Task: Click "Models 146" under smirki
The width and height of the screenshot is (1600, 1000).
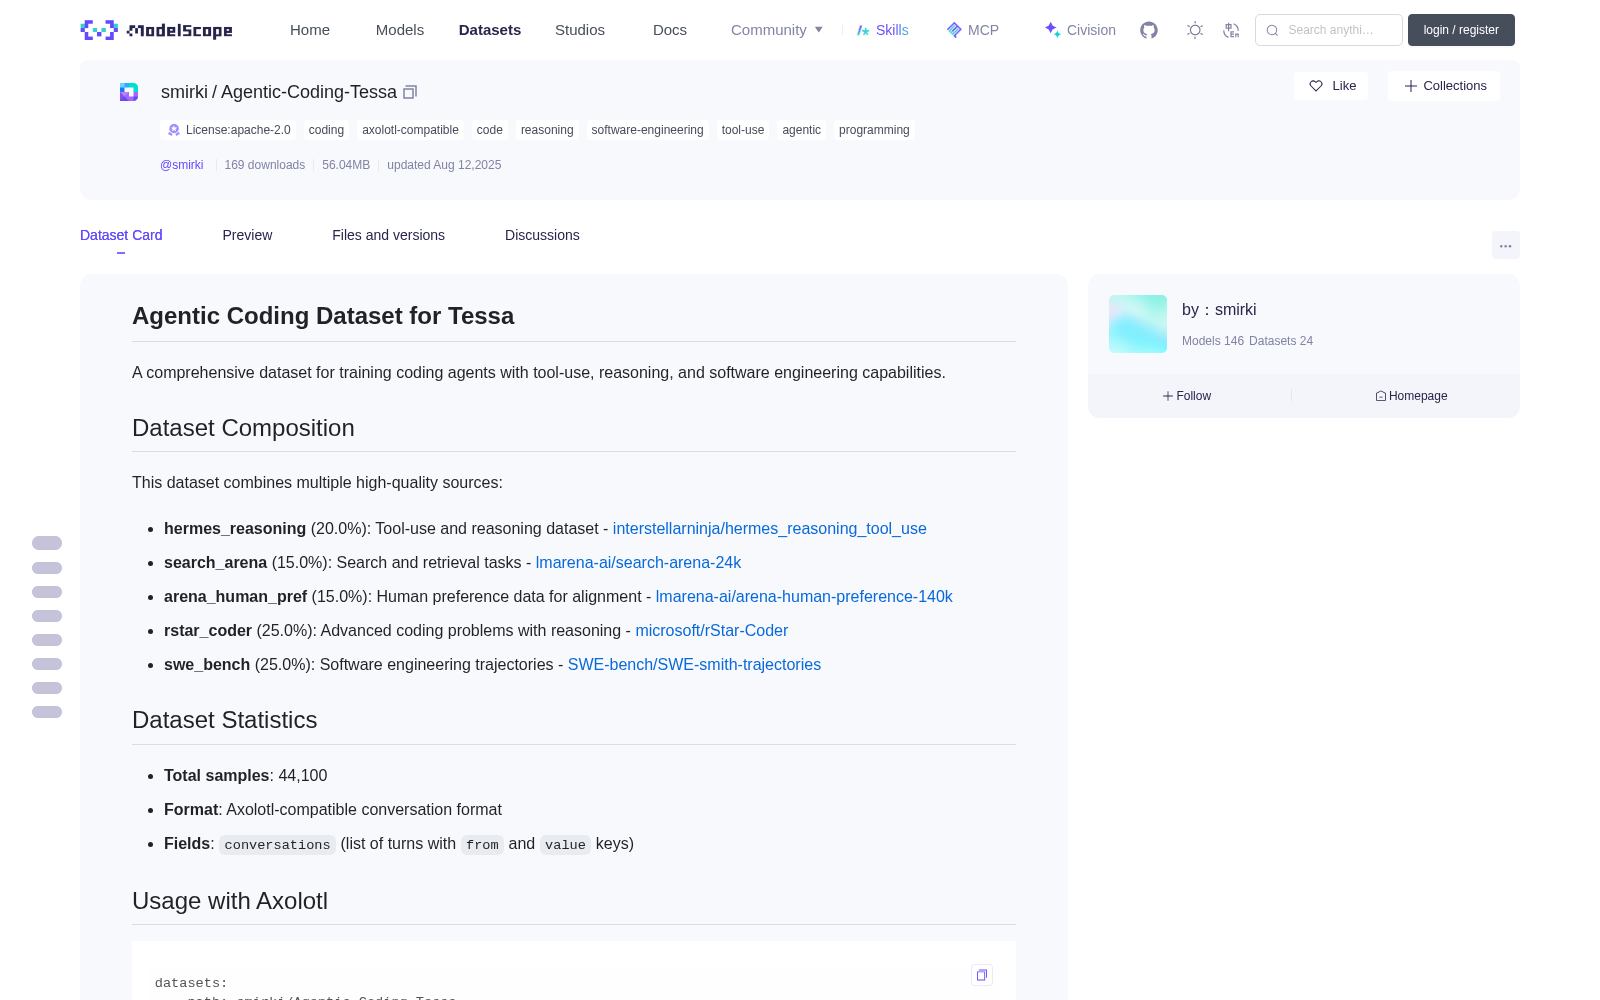Action: (1213, 341)
